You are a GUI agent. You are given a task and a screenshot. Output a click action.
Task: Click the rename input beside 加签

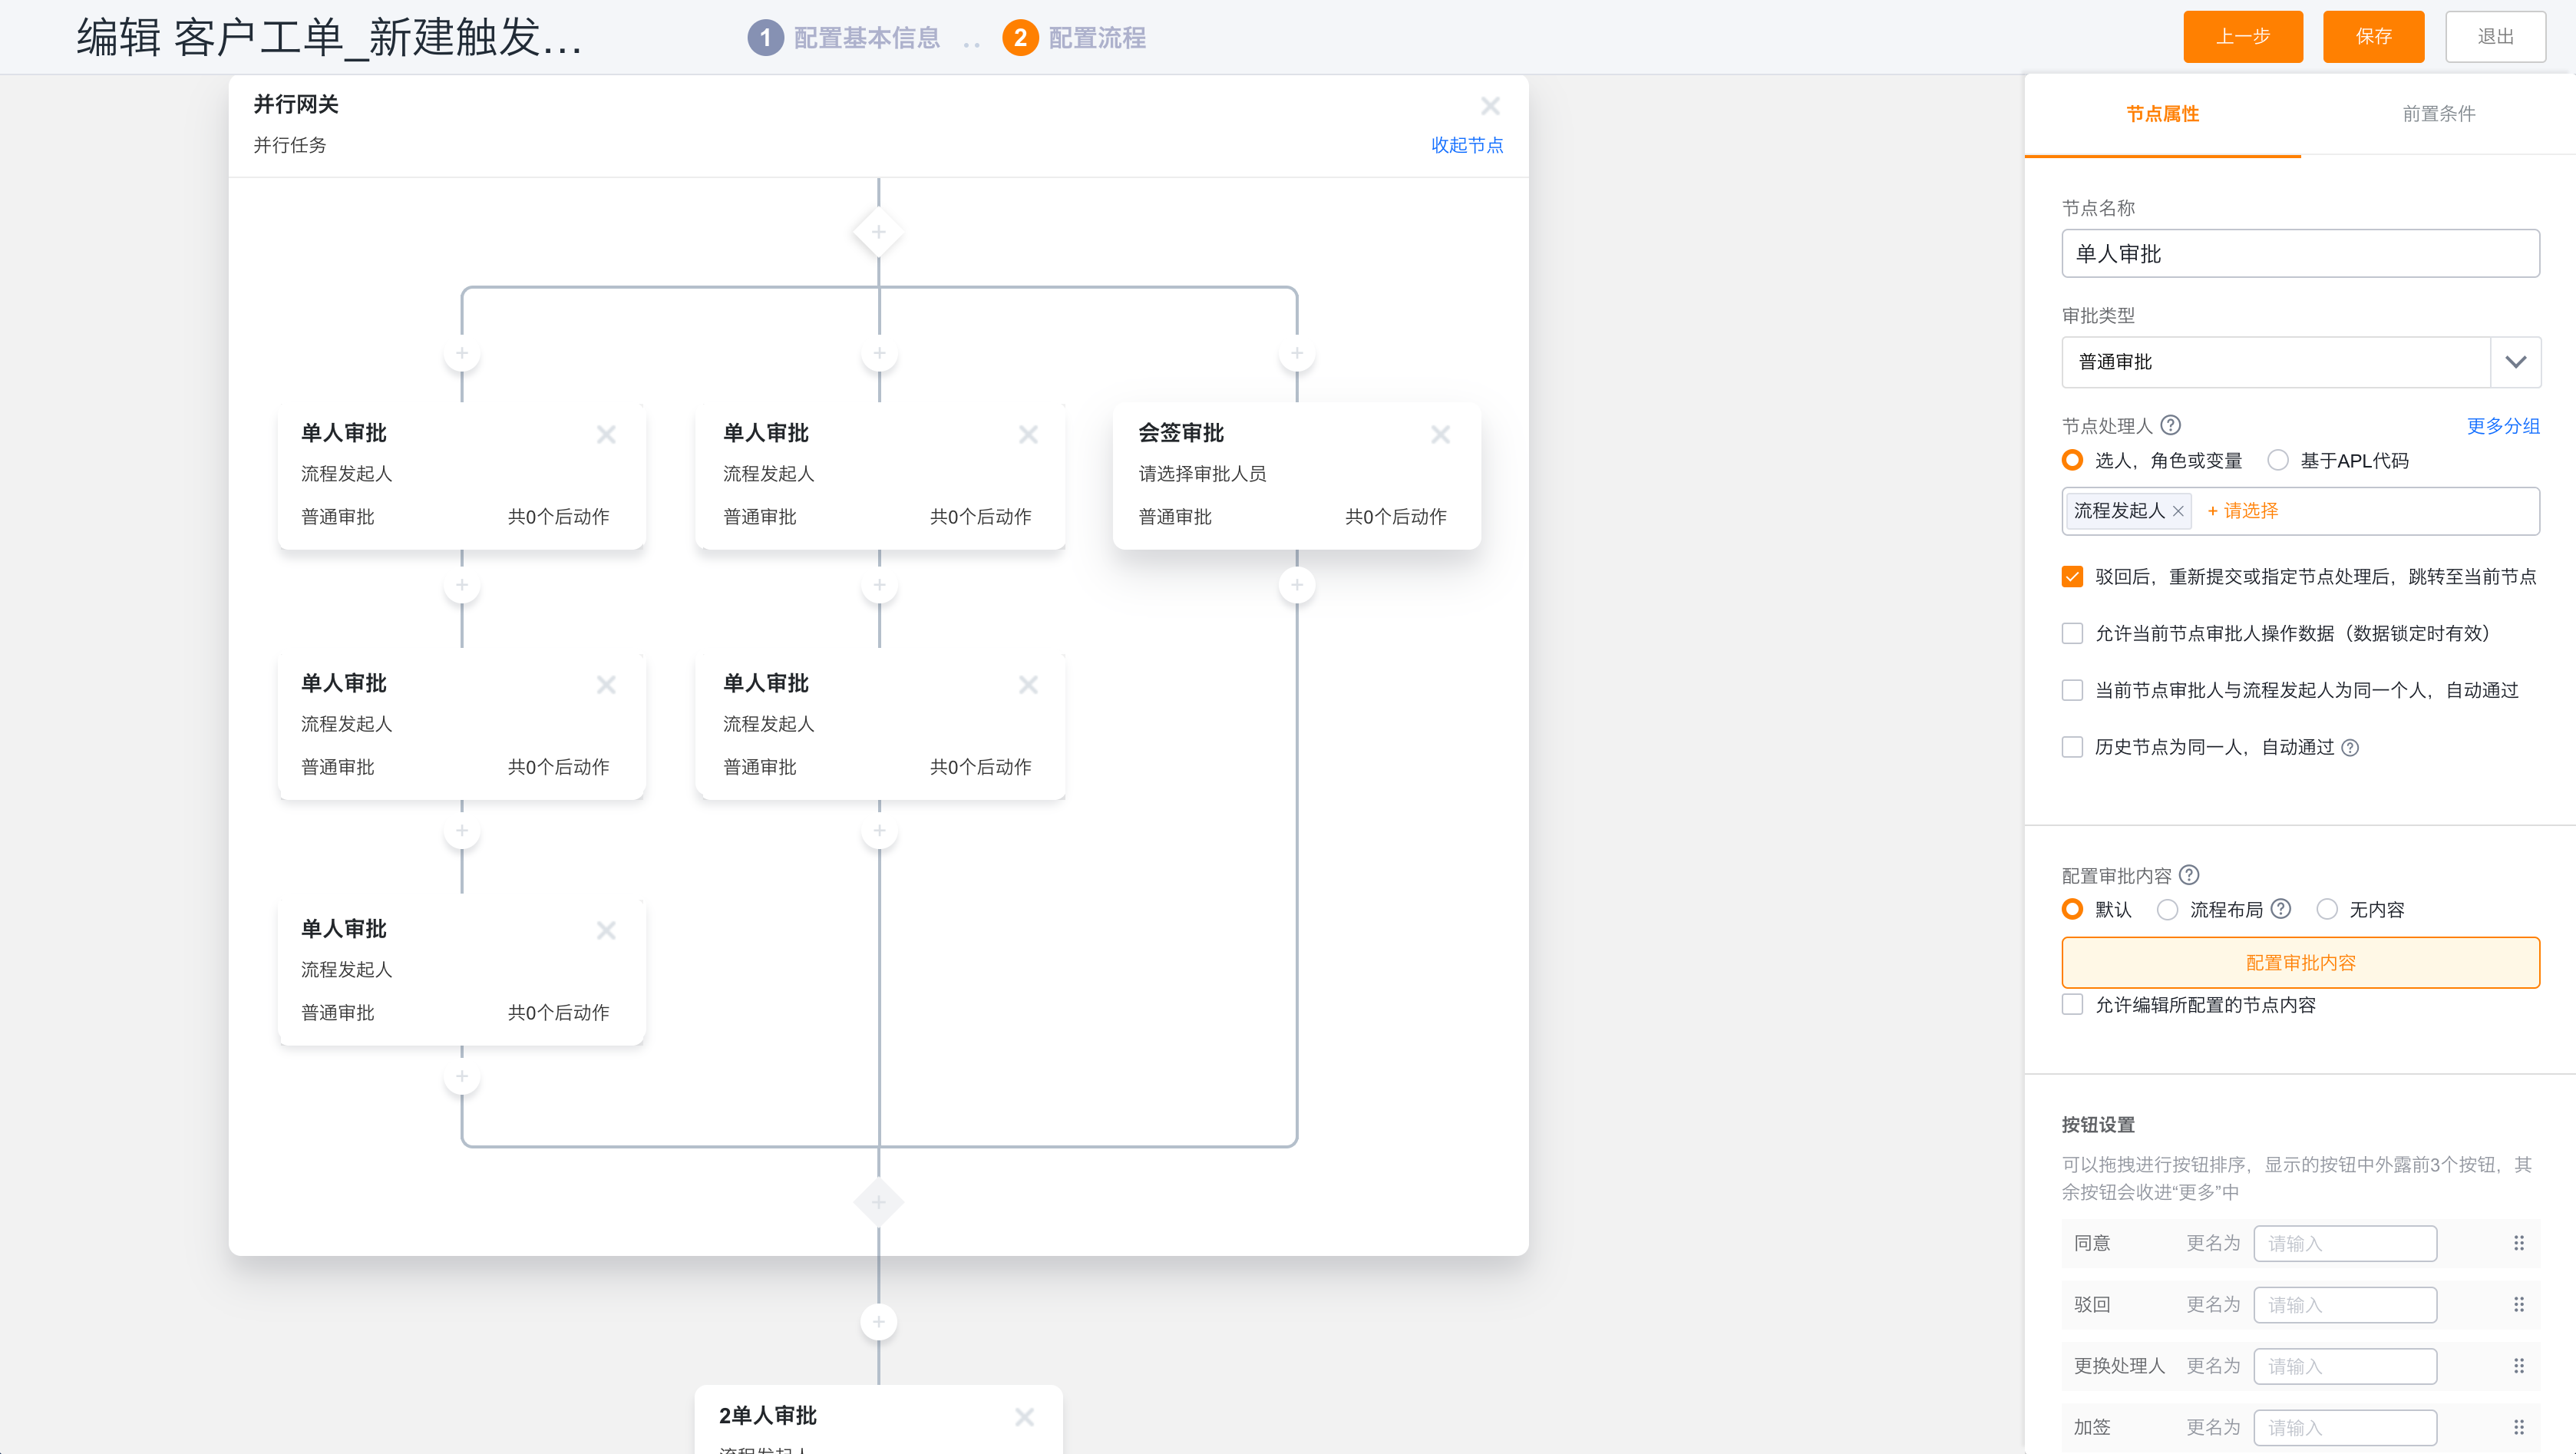pos(2346,1426)
